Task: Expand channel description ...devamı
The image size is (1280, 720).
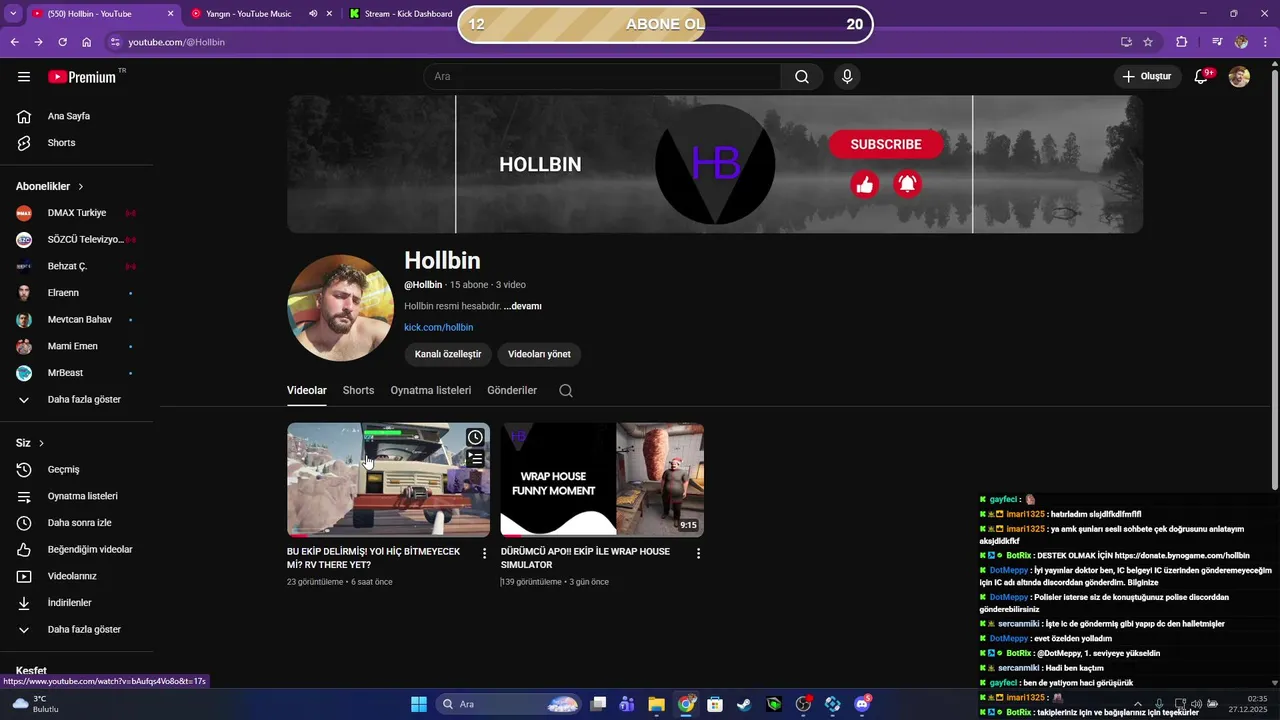Action: click(522, 306)
